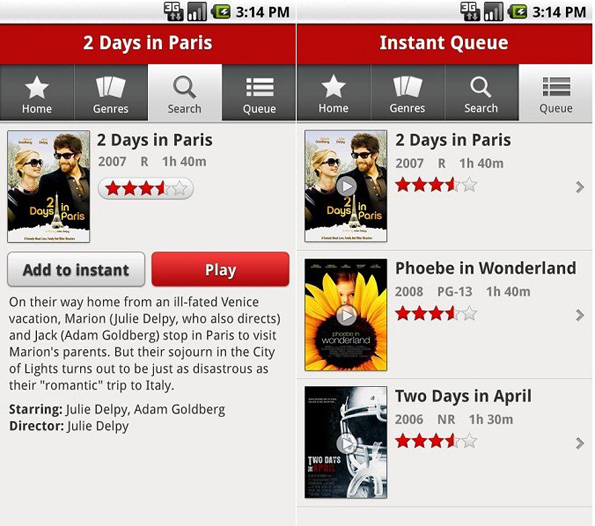Open Genres tab in left screen
Viewport: 595px width, 526px height.
coord(111,93)
